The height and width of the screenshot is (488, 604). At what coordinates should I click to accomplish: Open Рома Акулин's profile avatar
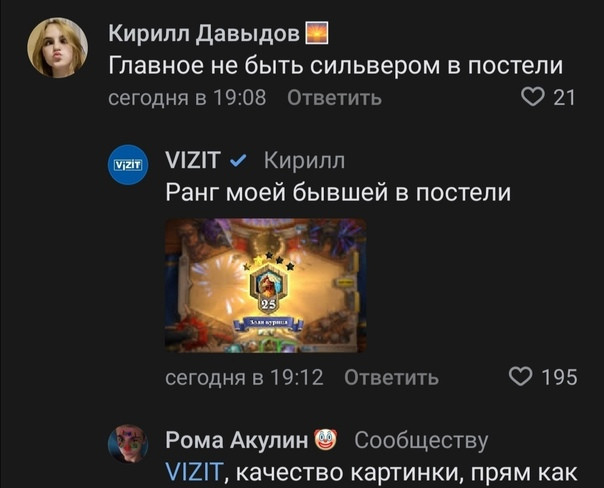(128, 443)
